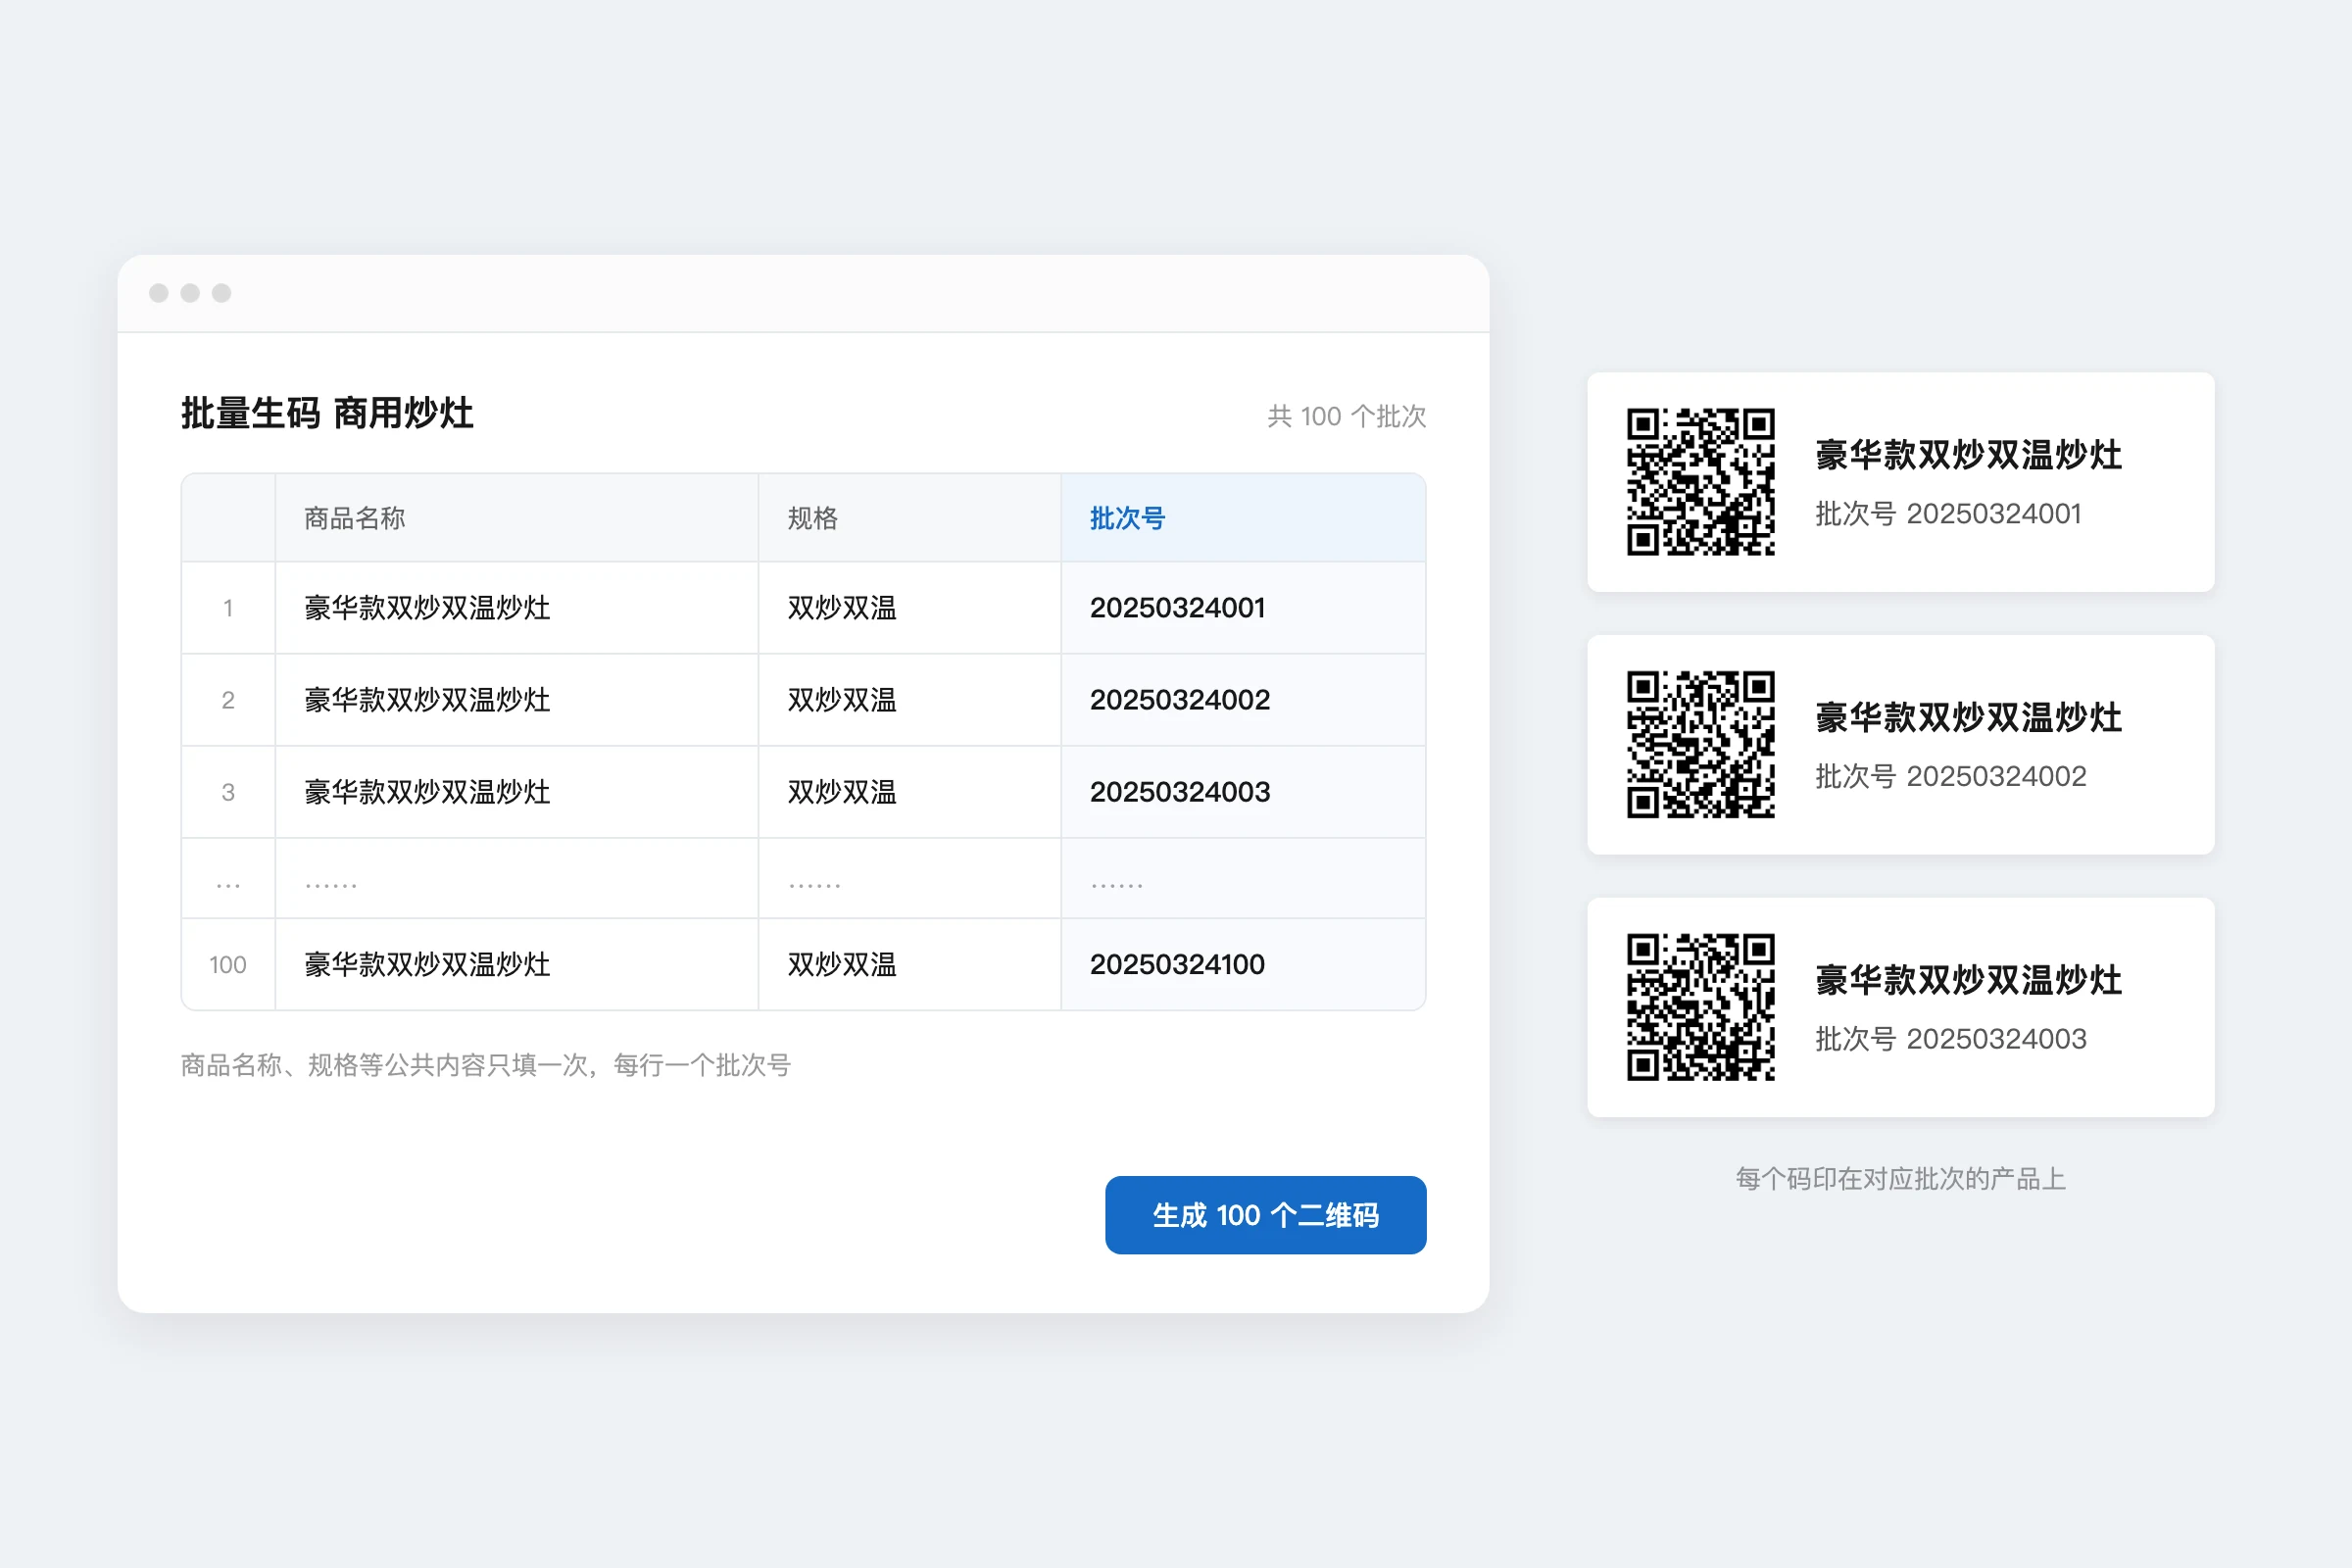Click product name in row 1
Screen dimensions: 2352x1568
427,608
